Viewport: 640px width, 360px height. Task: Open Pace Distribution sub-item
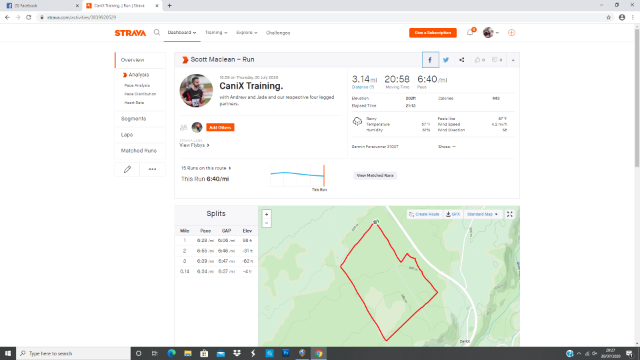[x=140, y=94]
